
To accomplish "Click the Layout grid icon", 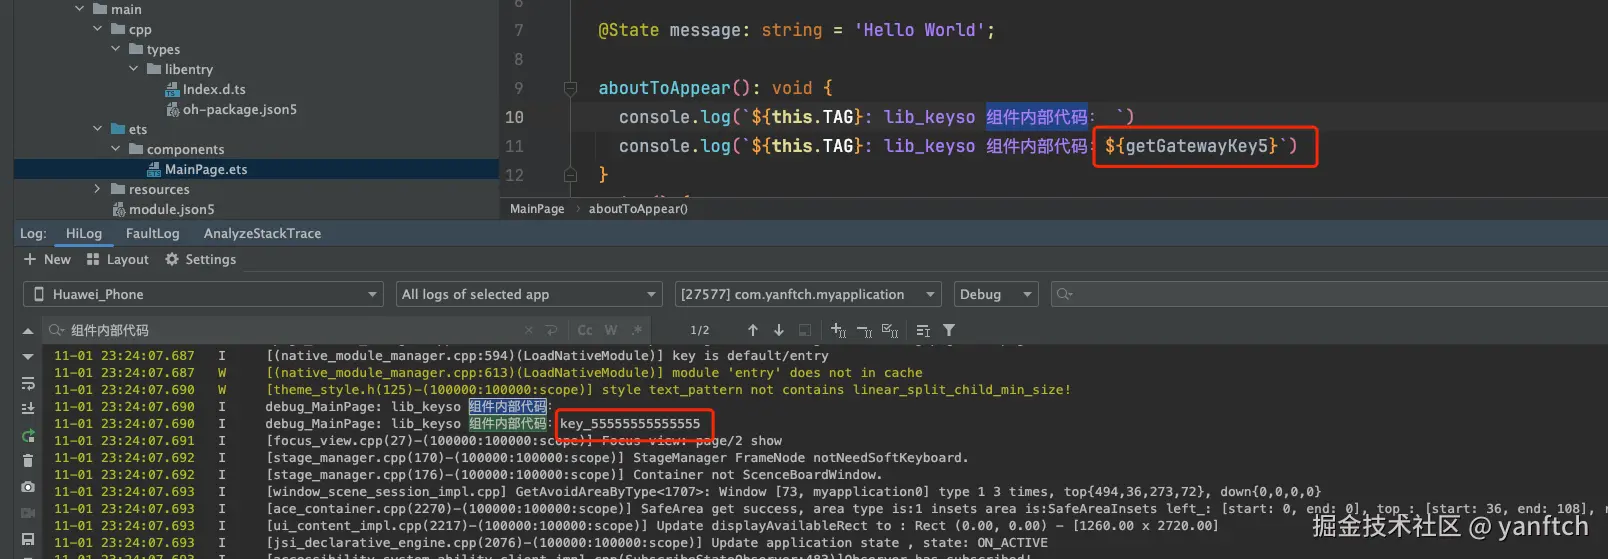I will [x=93, y=259].
